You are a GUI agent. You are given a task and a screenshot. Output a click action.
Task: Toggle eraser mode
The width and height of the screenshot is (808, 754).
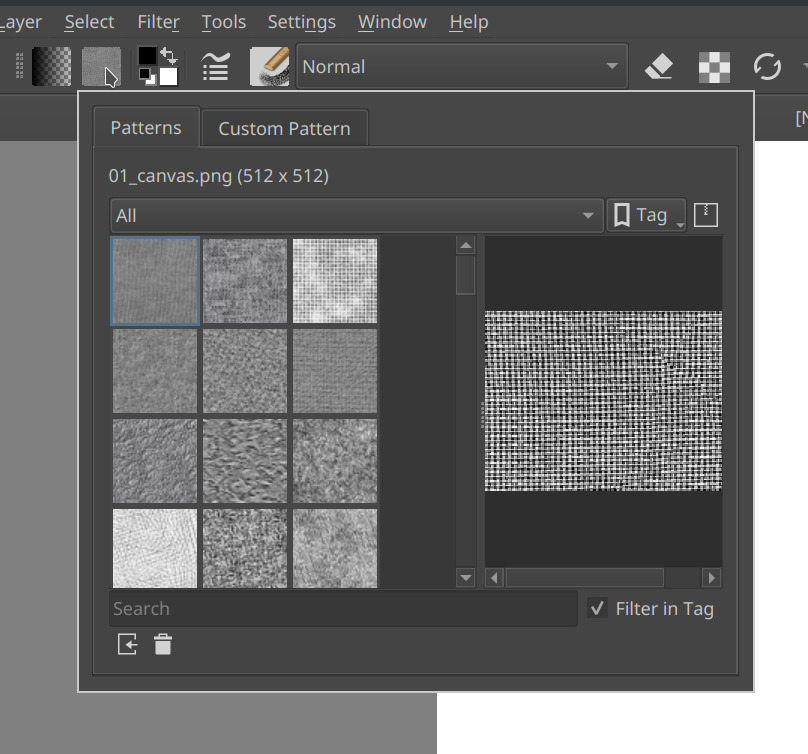click(x=658, y=67)
